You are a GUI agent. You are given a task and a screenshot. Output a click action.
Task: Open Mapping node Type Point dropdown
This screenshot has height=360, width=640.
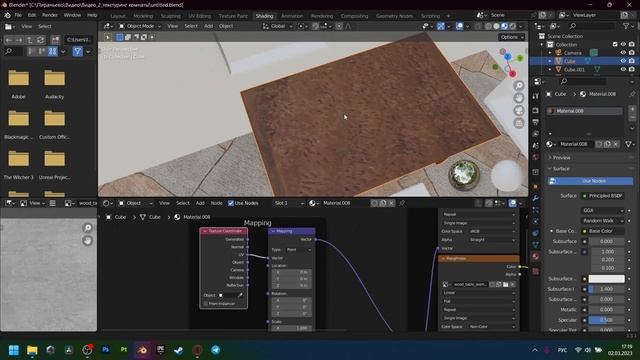298,249
